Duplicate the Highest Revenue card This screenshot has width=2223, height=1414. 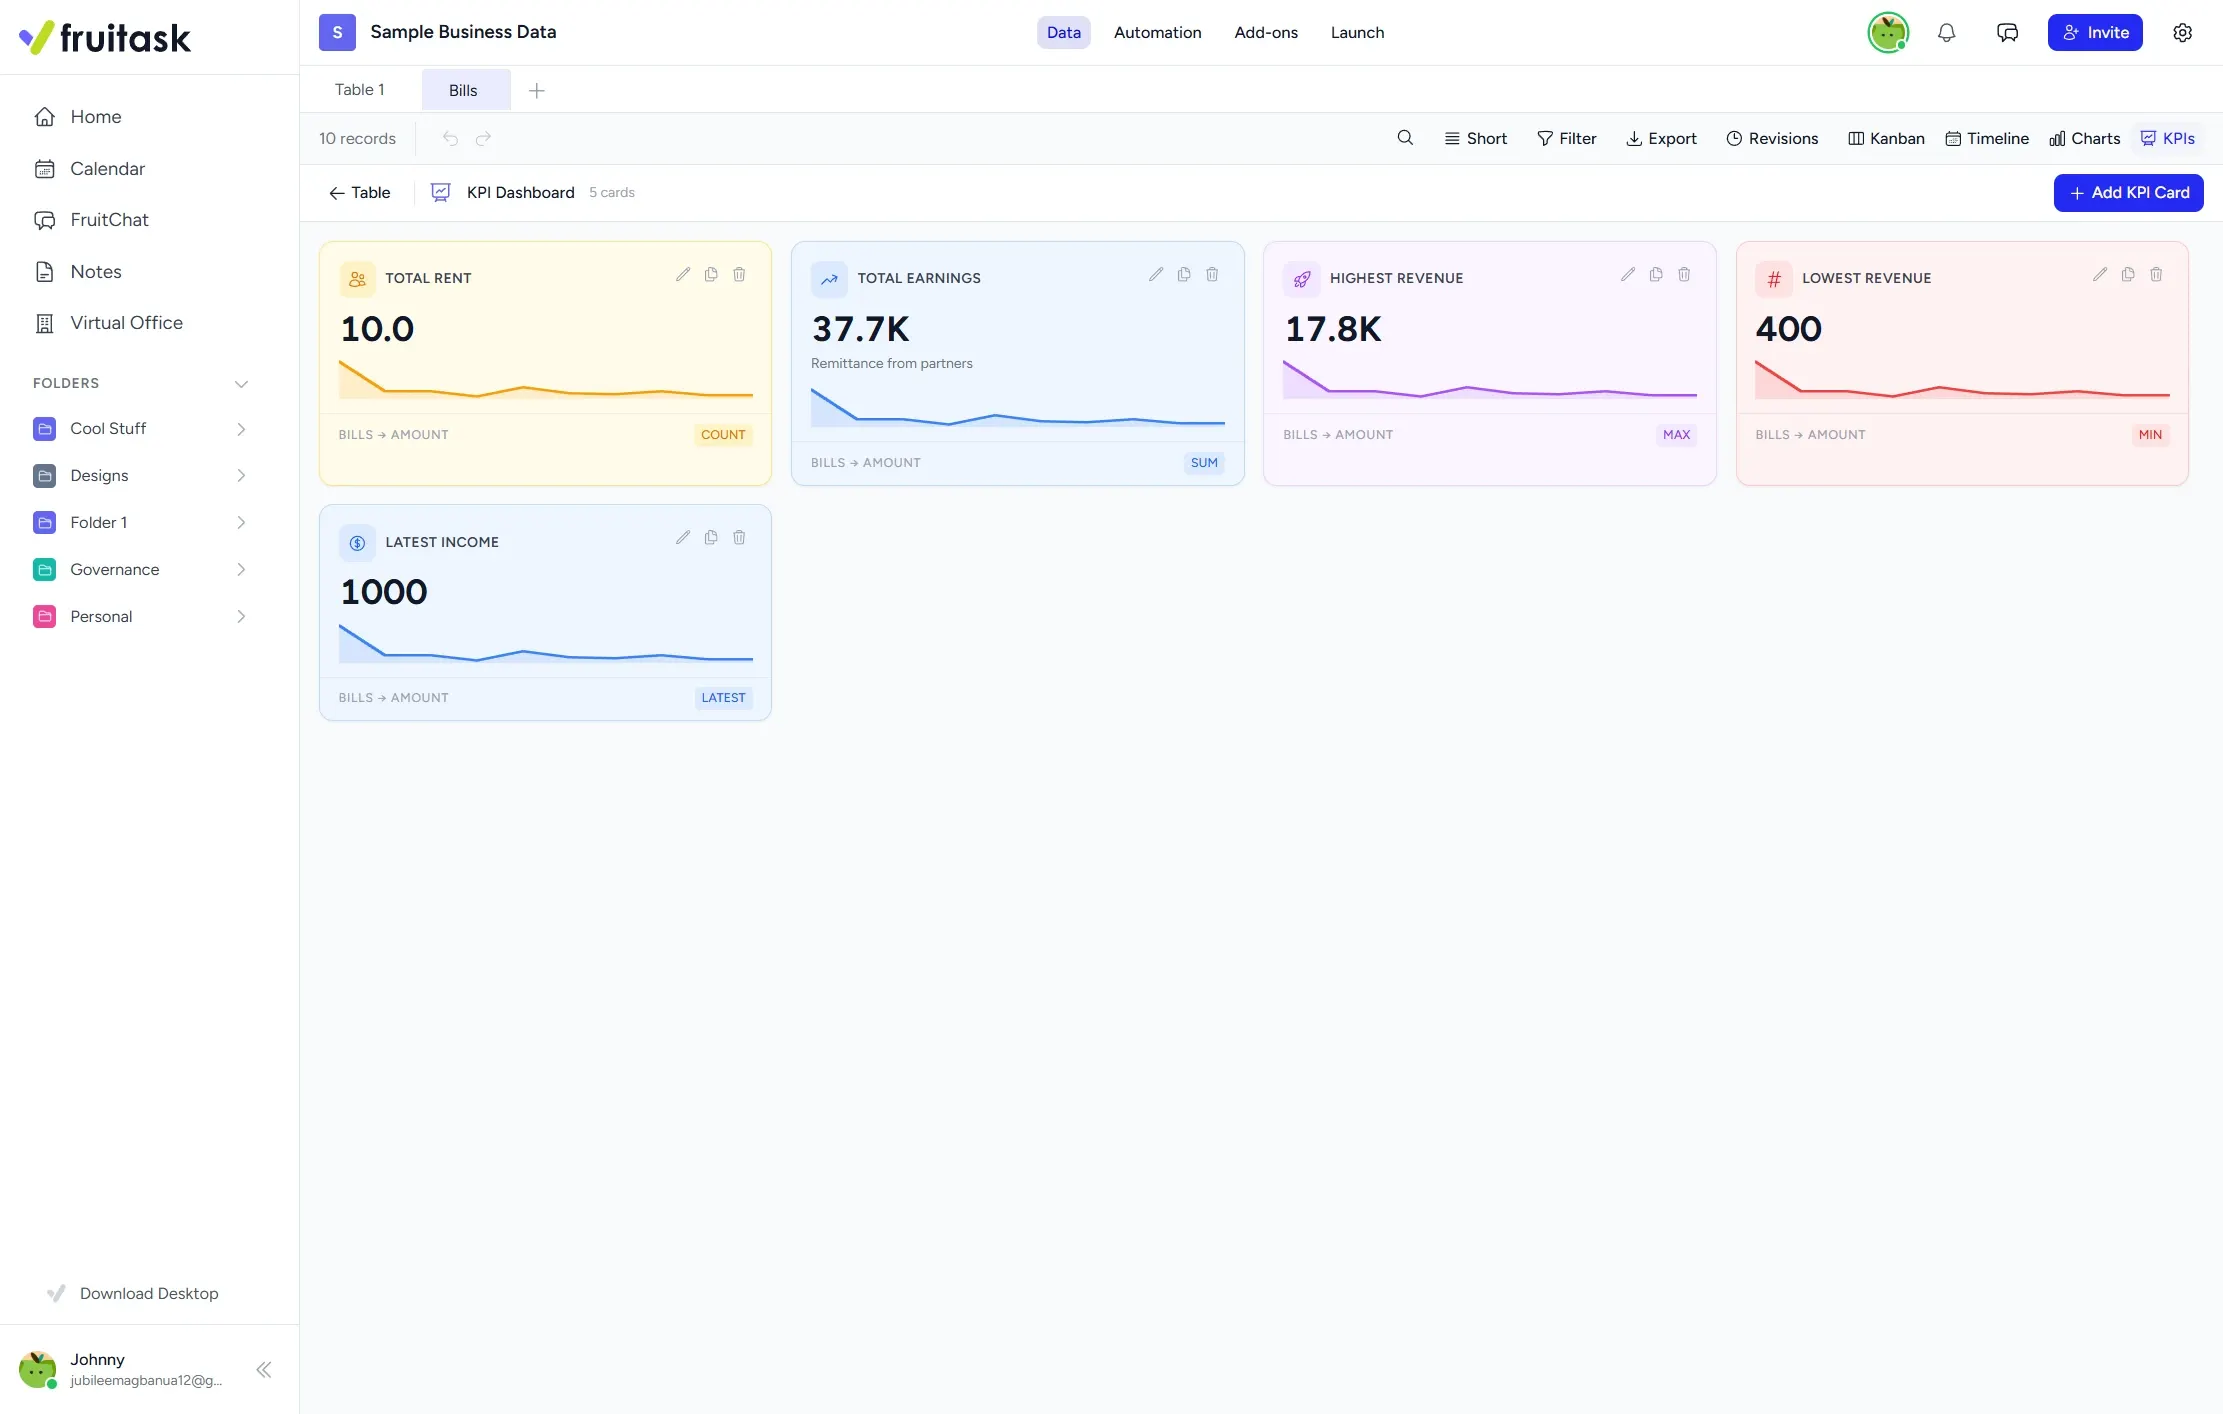click(1656, 274)
